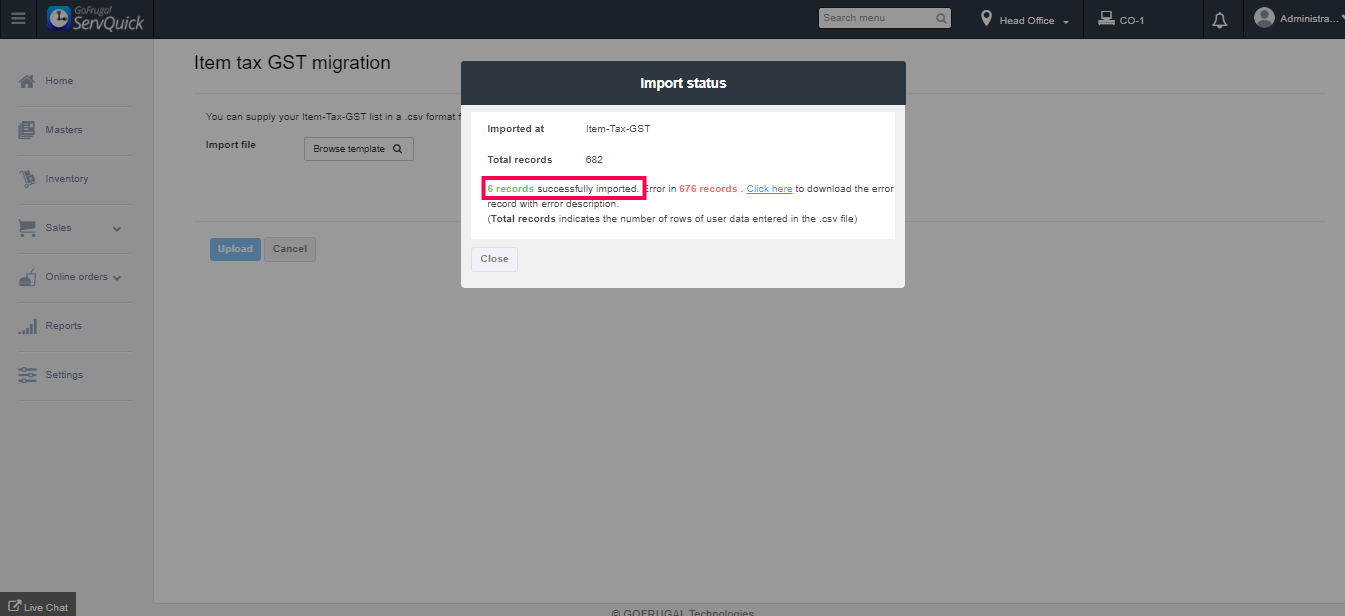Expand the Sales submenu chevron
The height and width of the screenshot is (616, 1345).
[x=117, y=229]
